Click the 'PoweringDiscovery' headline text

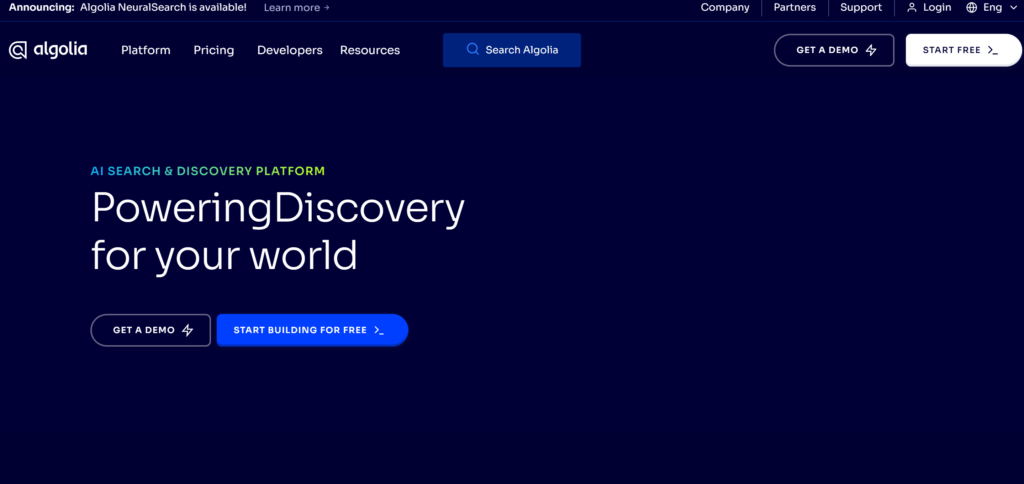278,210
